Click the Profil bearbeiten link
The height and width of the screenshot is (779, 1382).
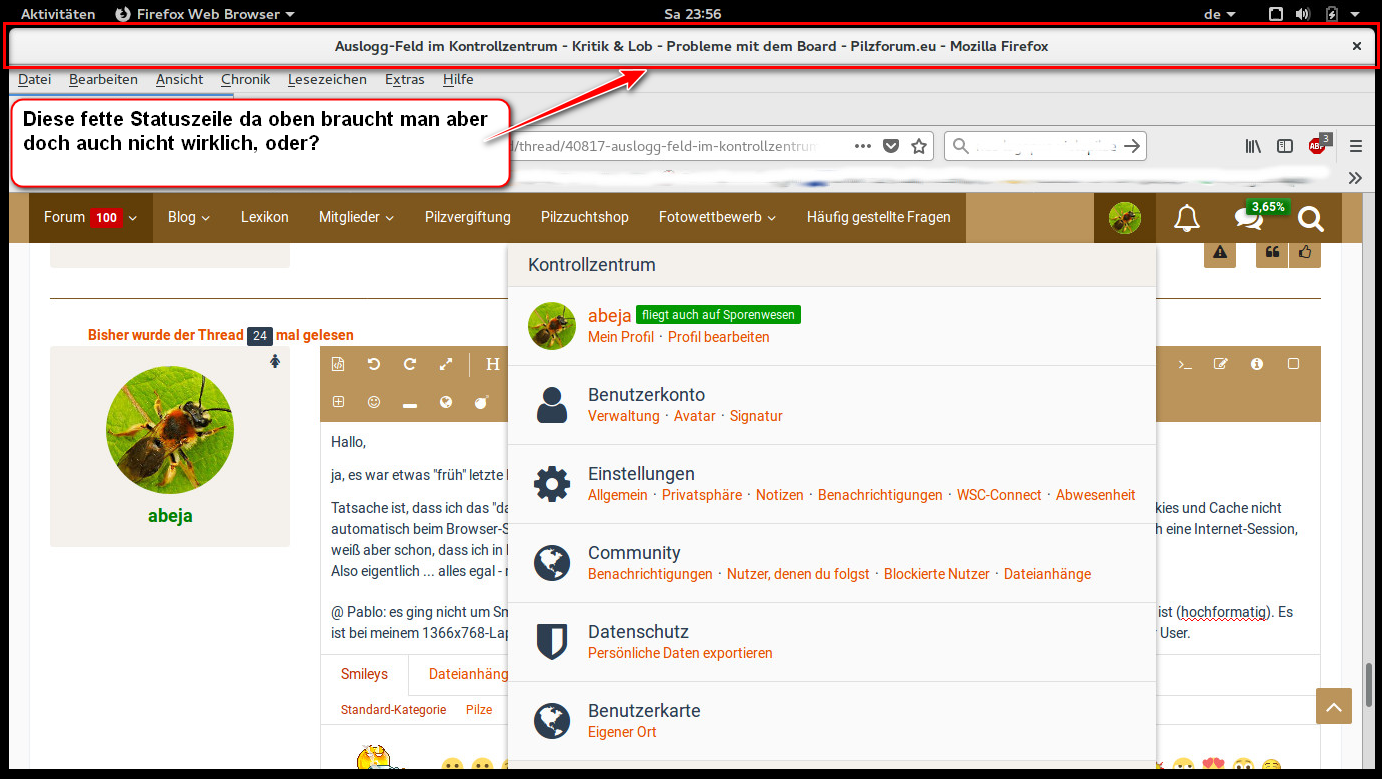pyautogui.click(x=718, y=337)
